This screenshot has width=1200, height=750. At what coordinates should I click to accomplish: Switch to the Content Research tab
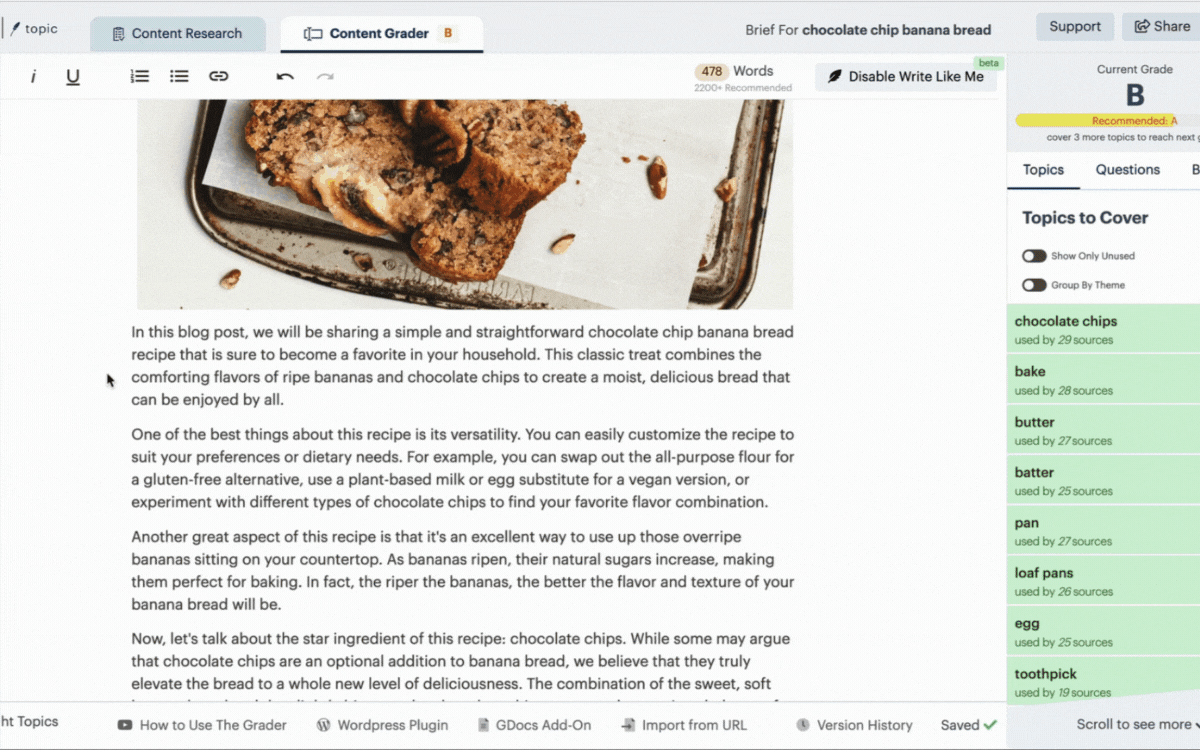pyautogui.click(x=178, y=33)
